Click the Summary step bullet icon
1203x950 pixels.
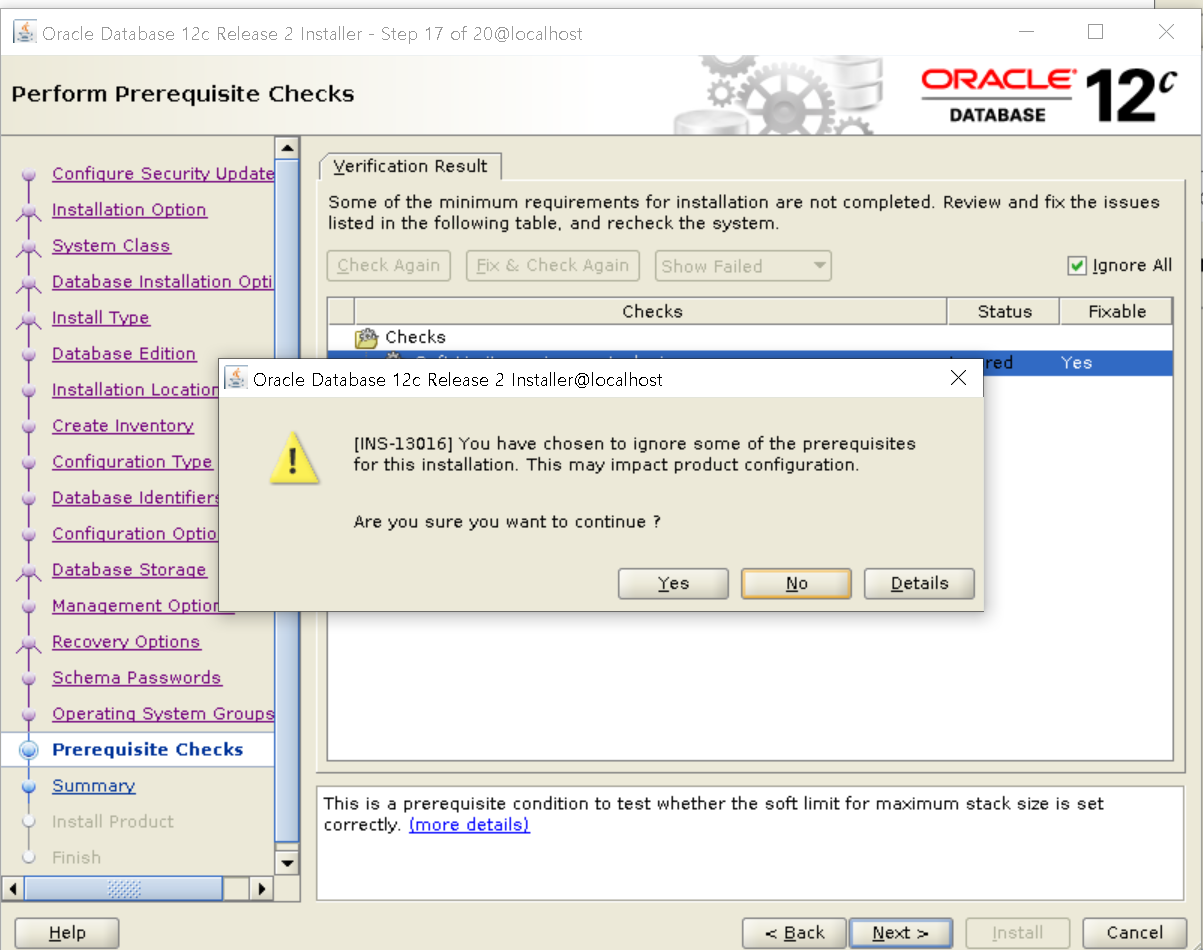click(x=29, y=786)
